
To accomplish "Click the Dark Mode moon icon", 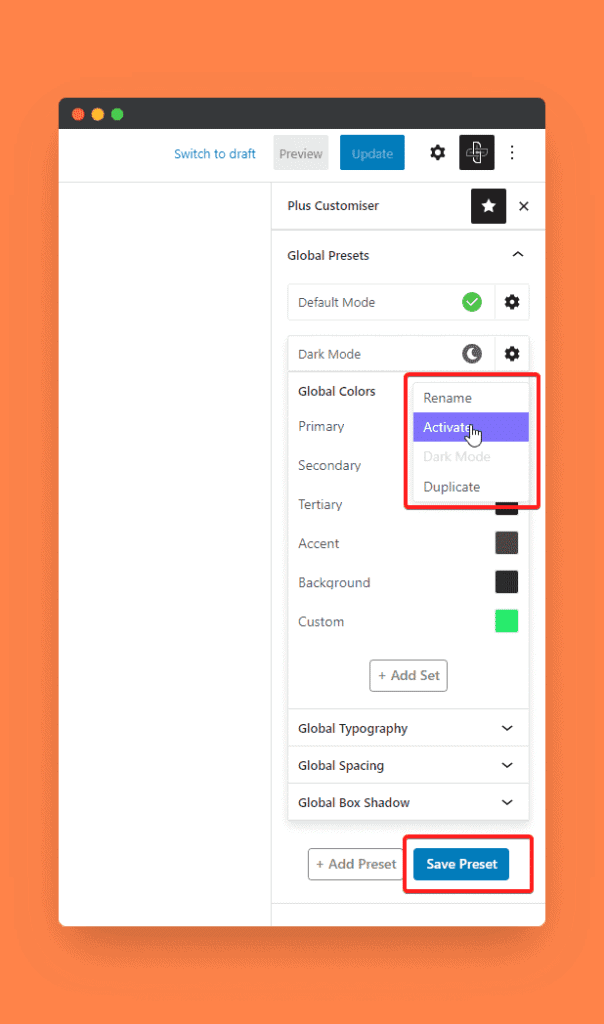I will 472,354.
